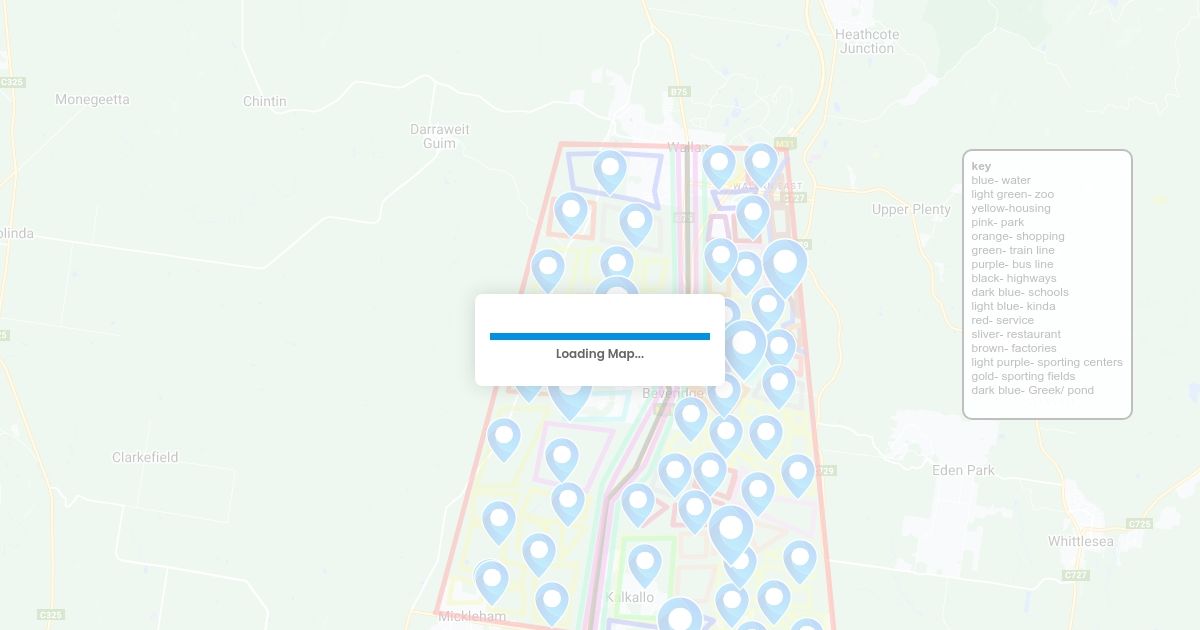Viewport: 1200px width, 630px height.
Task: Click the Eden Park place label
Action: [x=963, y=470]
